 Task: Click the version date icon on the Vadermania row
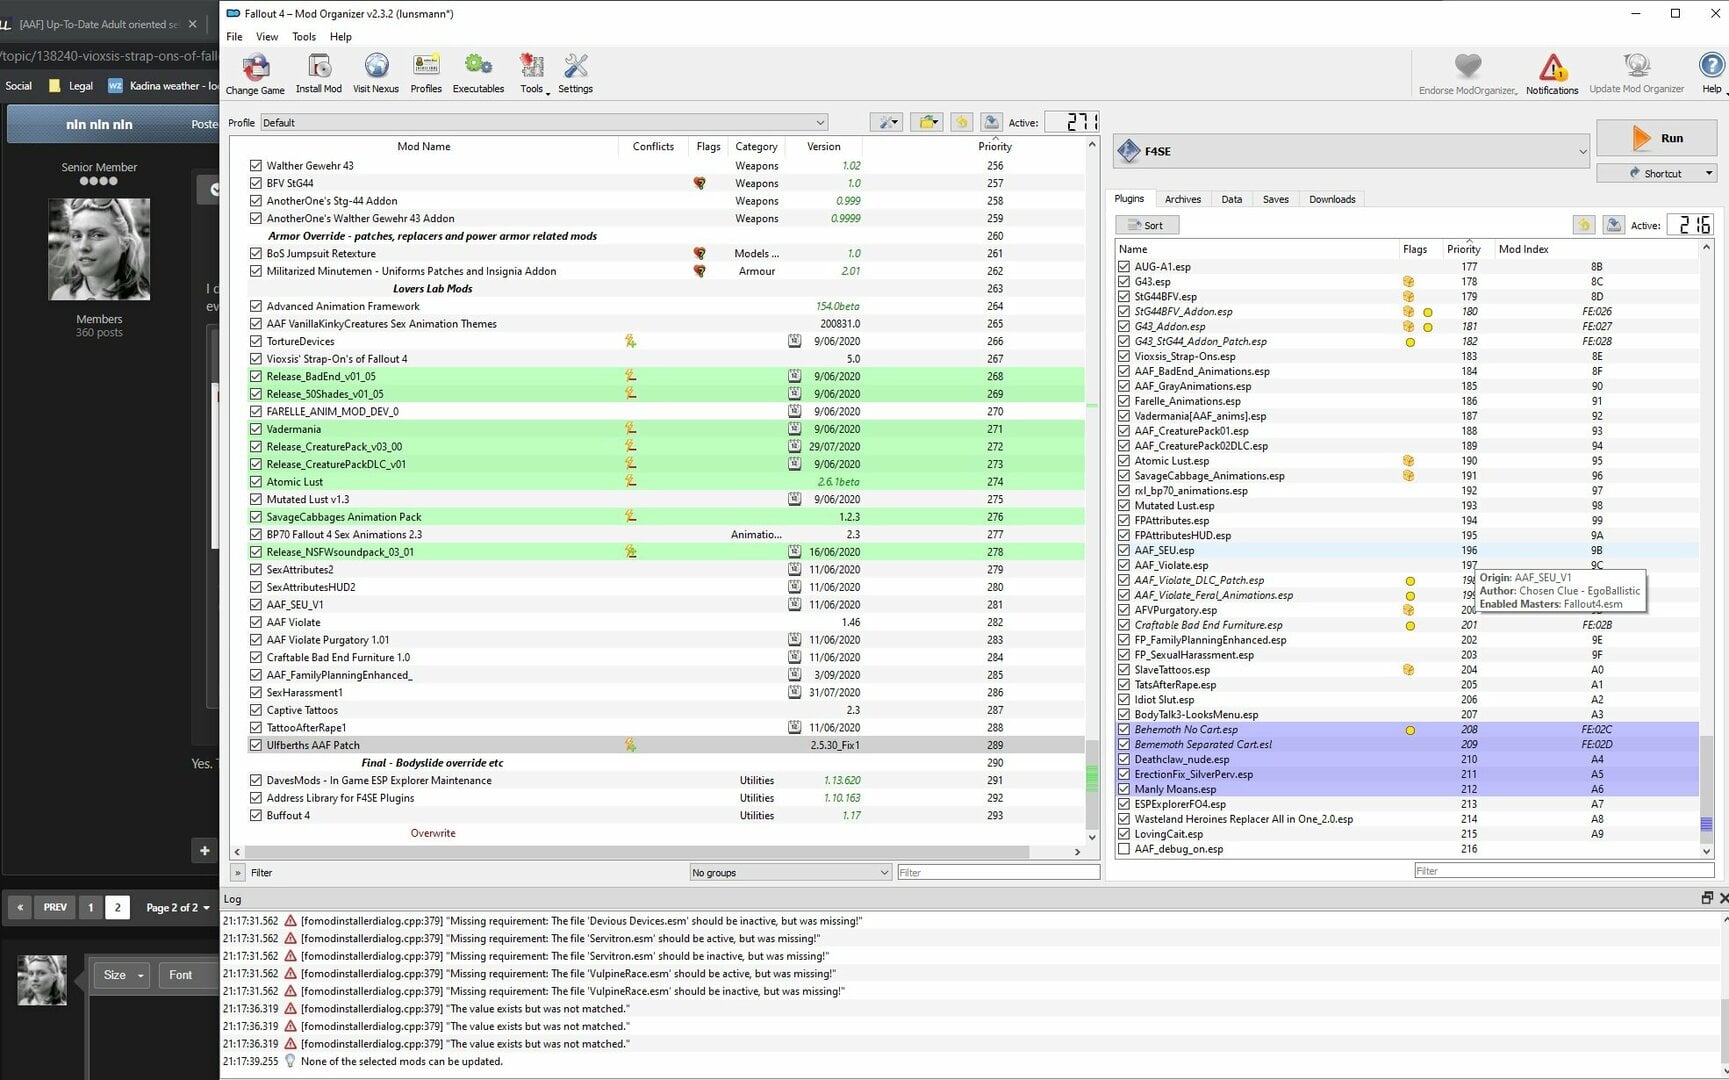click(x=794, y=429)
